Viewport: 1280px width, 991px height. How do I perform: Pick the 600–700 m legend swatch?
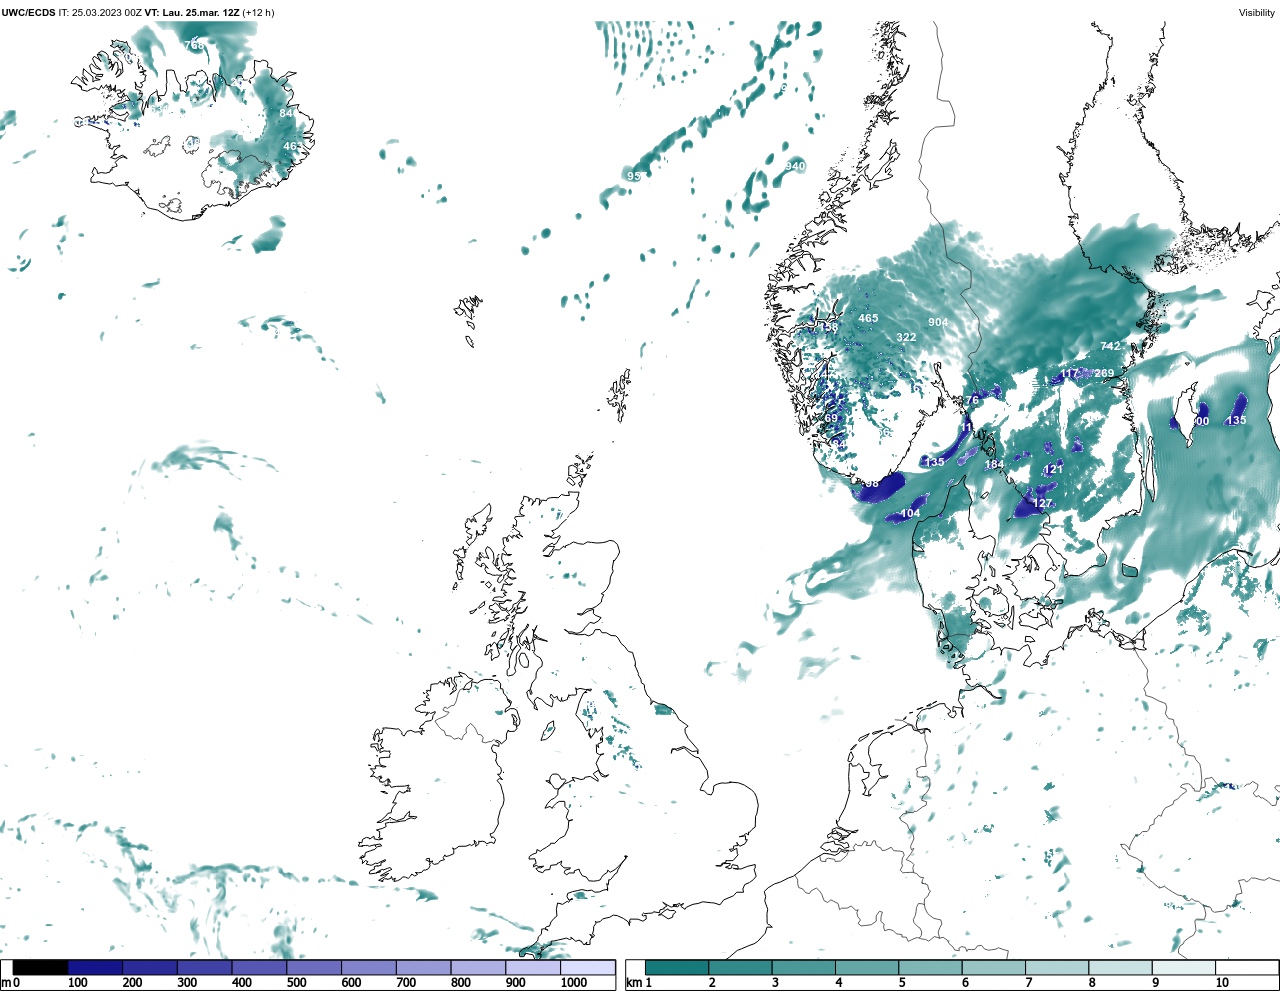pos(368,968)
